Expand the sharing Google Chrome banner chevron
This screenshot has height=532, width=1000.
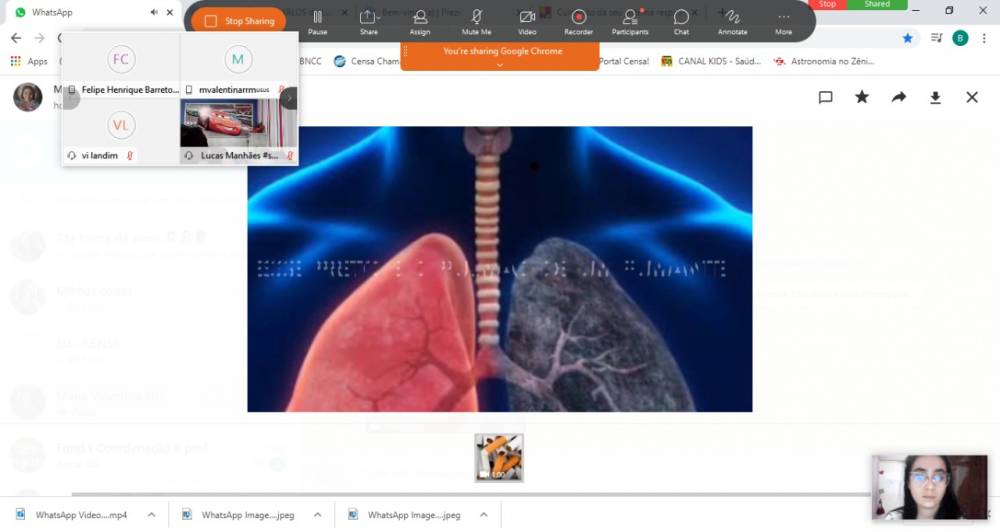500,64
